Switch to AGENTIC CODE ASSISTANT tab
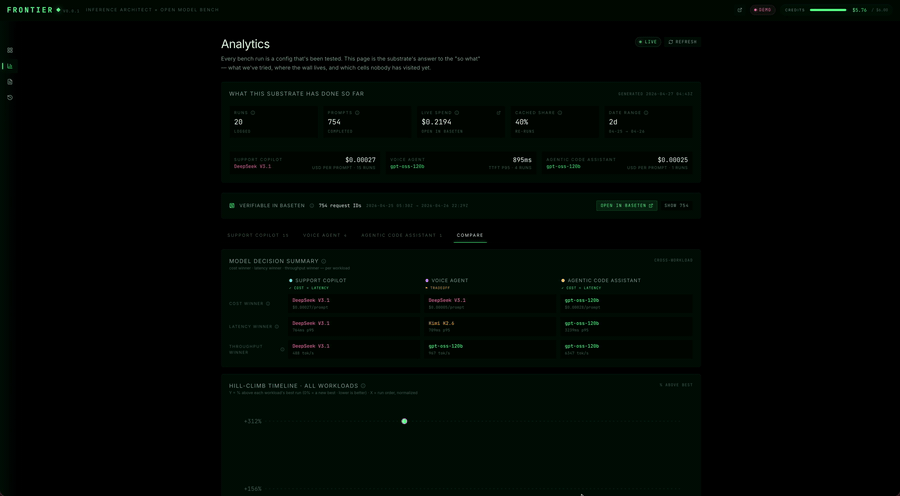Image resolution: width=900 pixels, height=496 pixels. 402,235
